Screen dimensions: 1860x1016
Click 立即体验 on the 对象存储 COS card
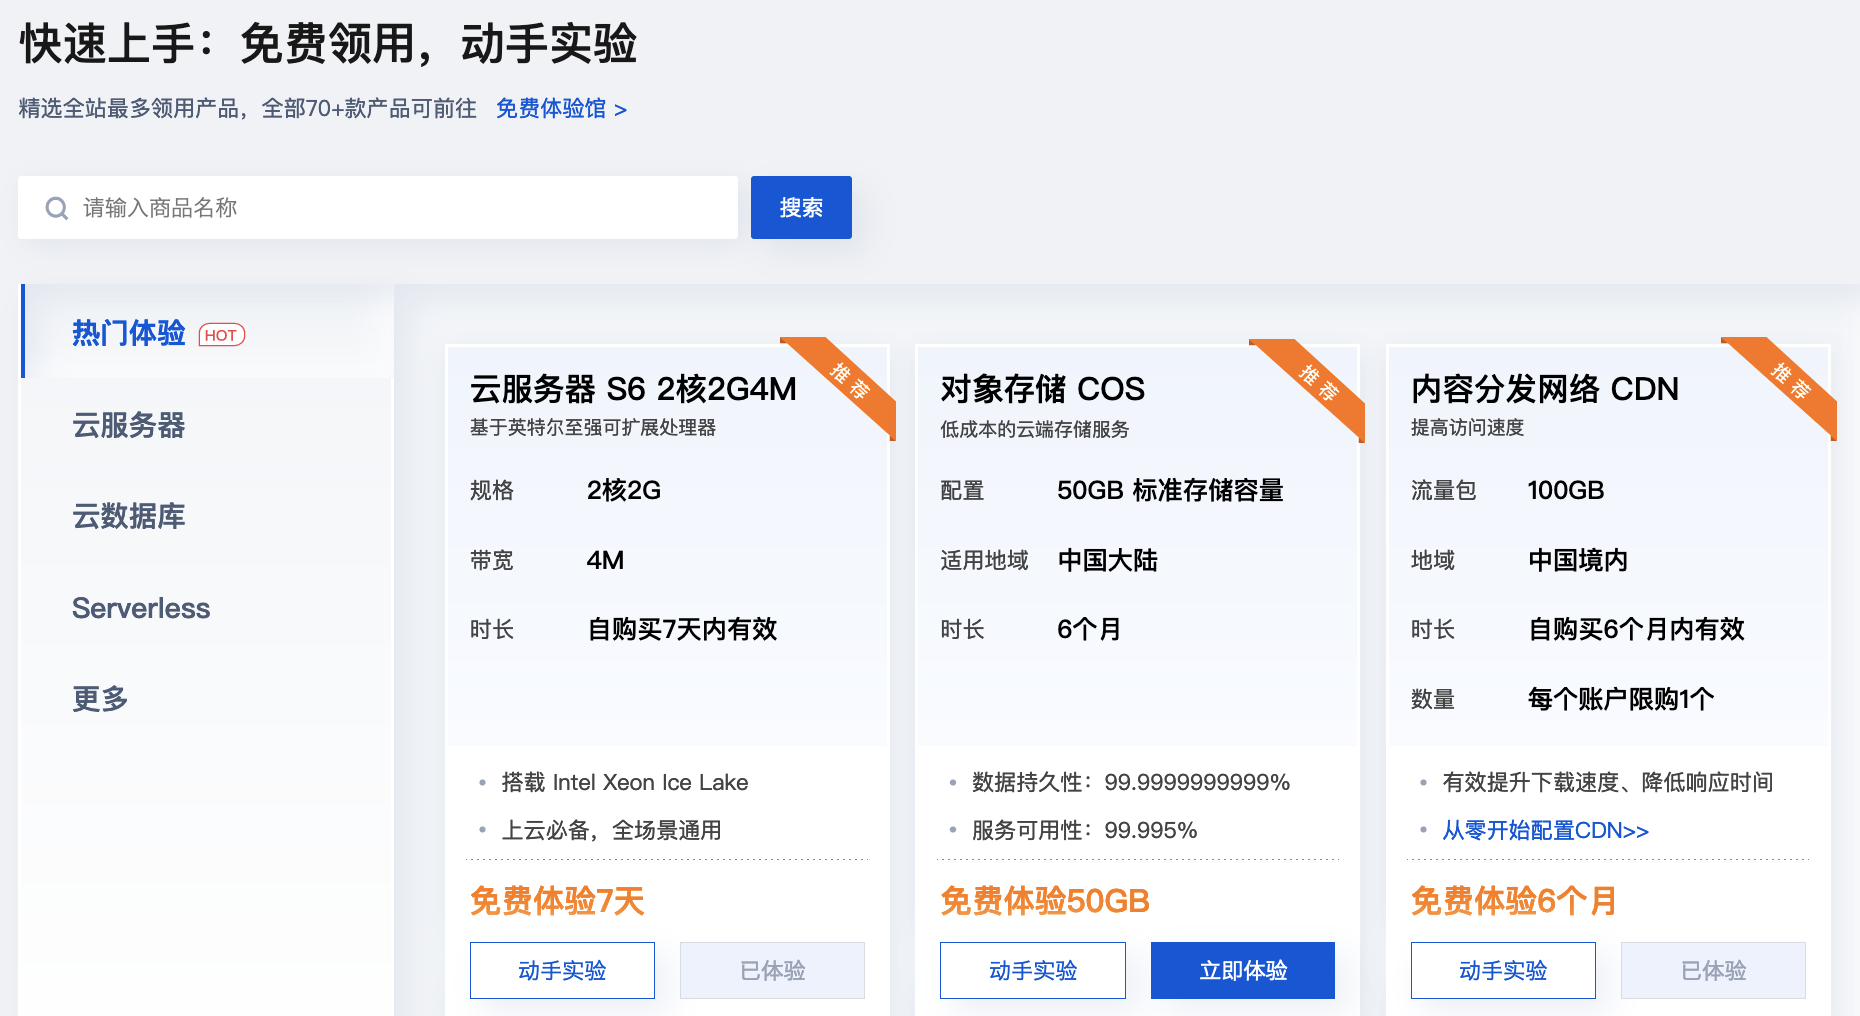pyautogui.click(x=1242, y=969)
